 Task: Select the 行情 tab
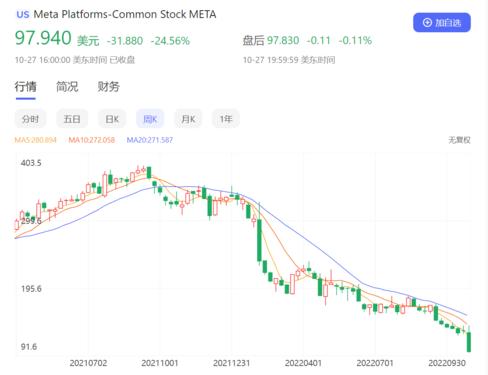pos(25,87)
